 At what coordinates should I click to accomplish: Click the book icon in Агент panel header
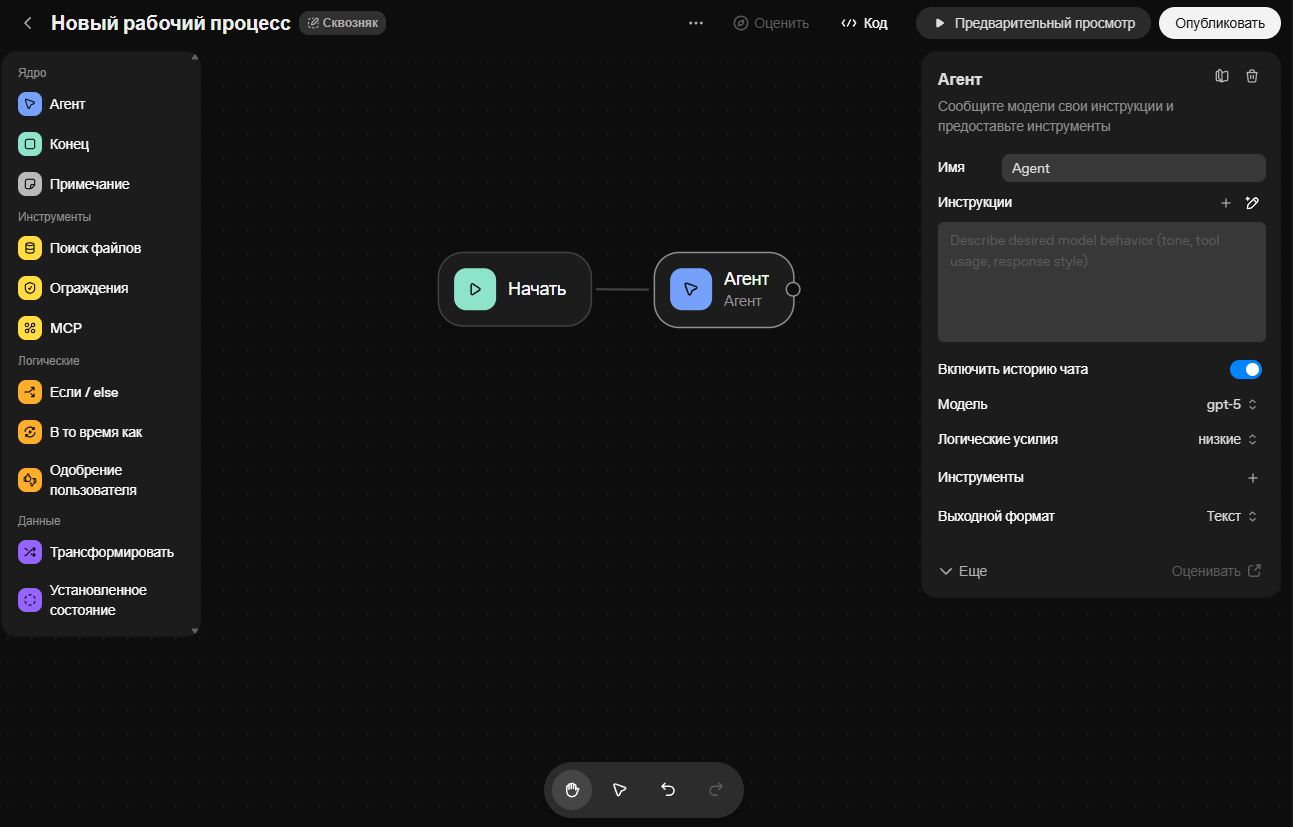point(1222,76)
